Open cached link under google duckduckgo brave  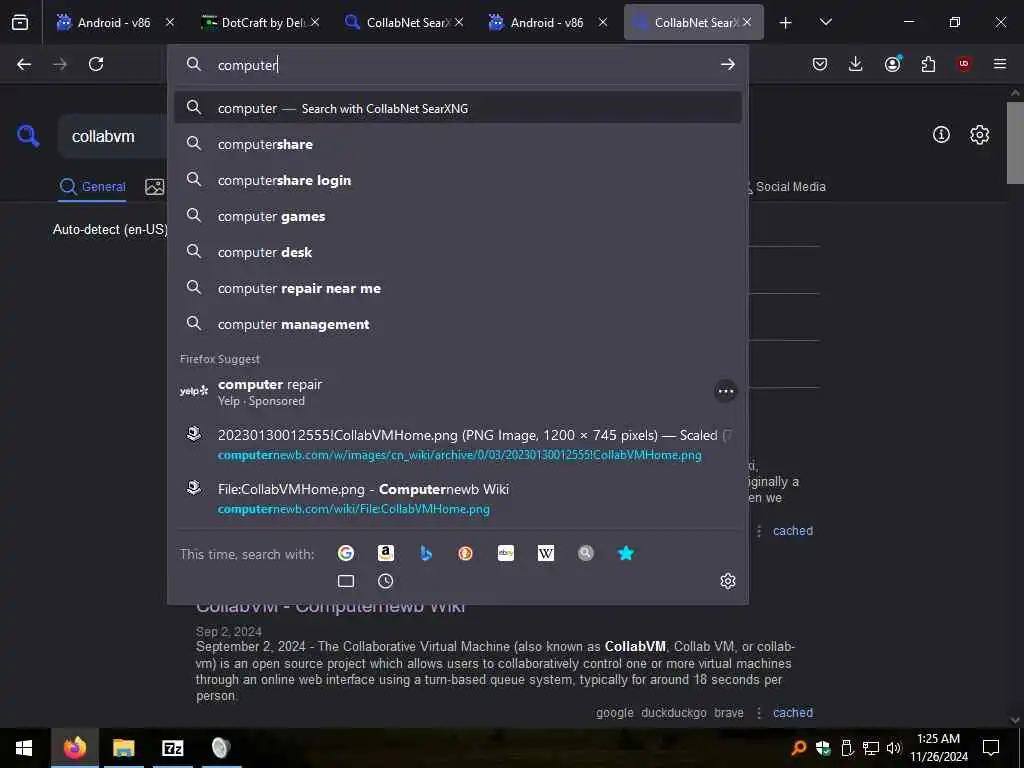(793, 712)
